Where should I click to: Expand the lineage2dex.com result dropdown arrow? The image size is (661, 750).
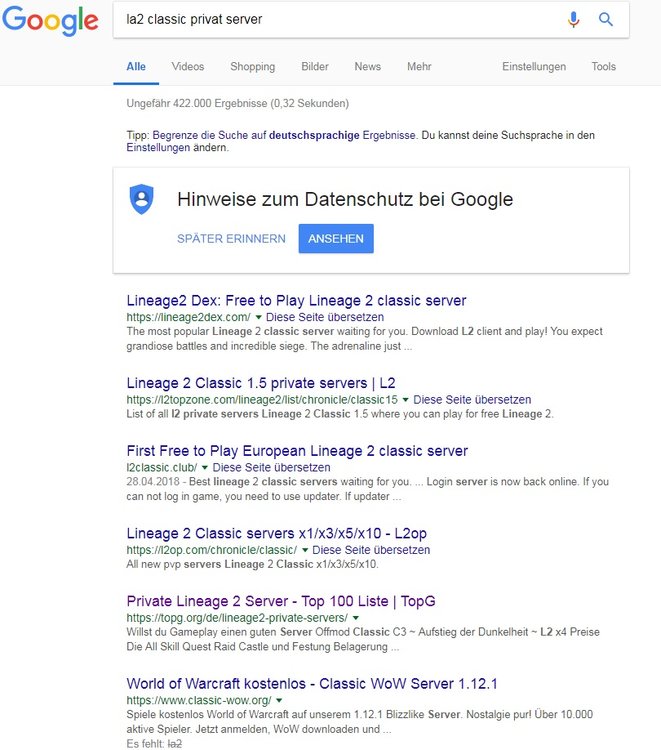(258, 317)
